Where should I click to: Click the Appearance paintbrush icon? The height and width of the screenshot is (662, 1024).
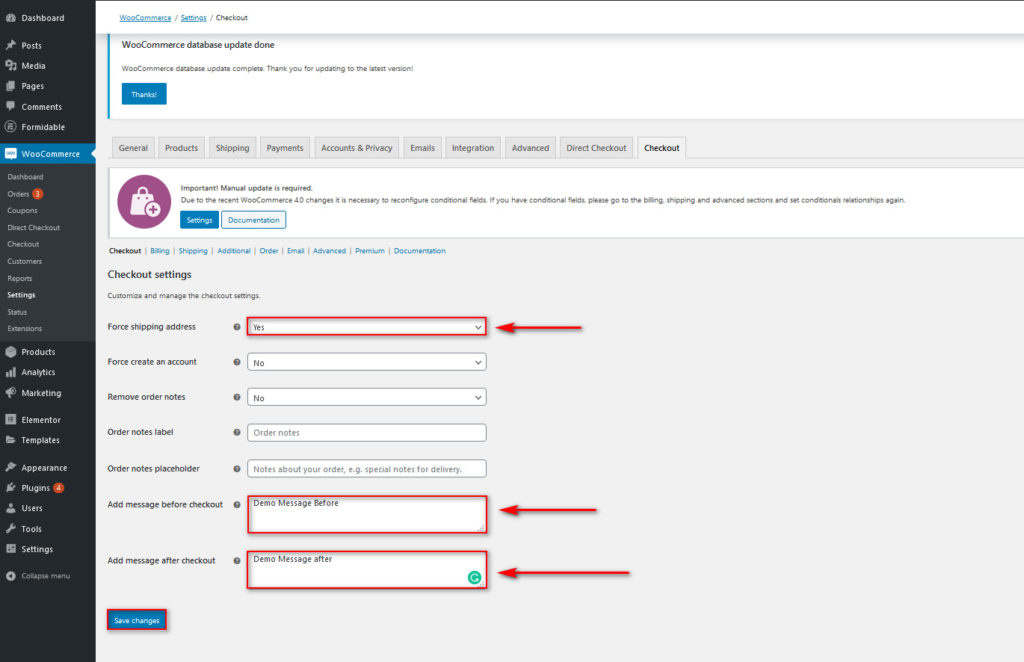10,467
